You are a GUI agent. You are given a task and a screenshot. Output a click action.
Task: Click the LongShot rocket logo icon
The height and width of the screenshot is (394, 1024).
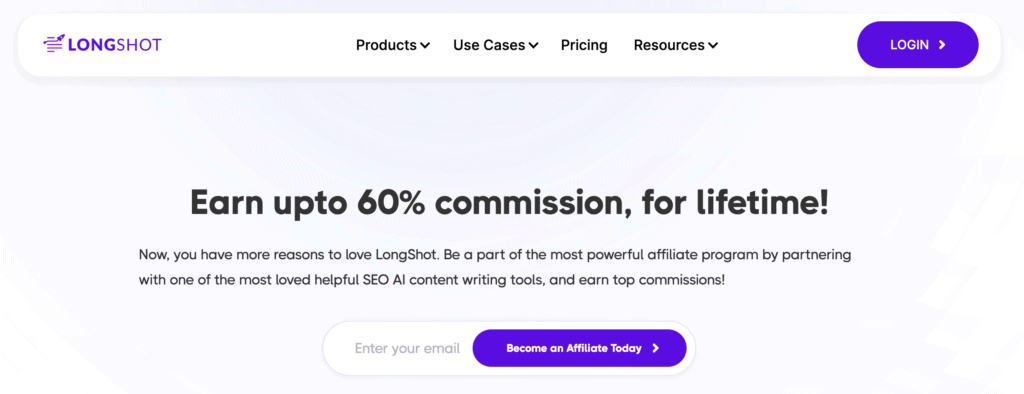tap(54, 44)
